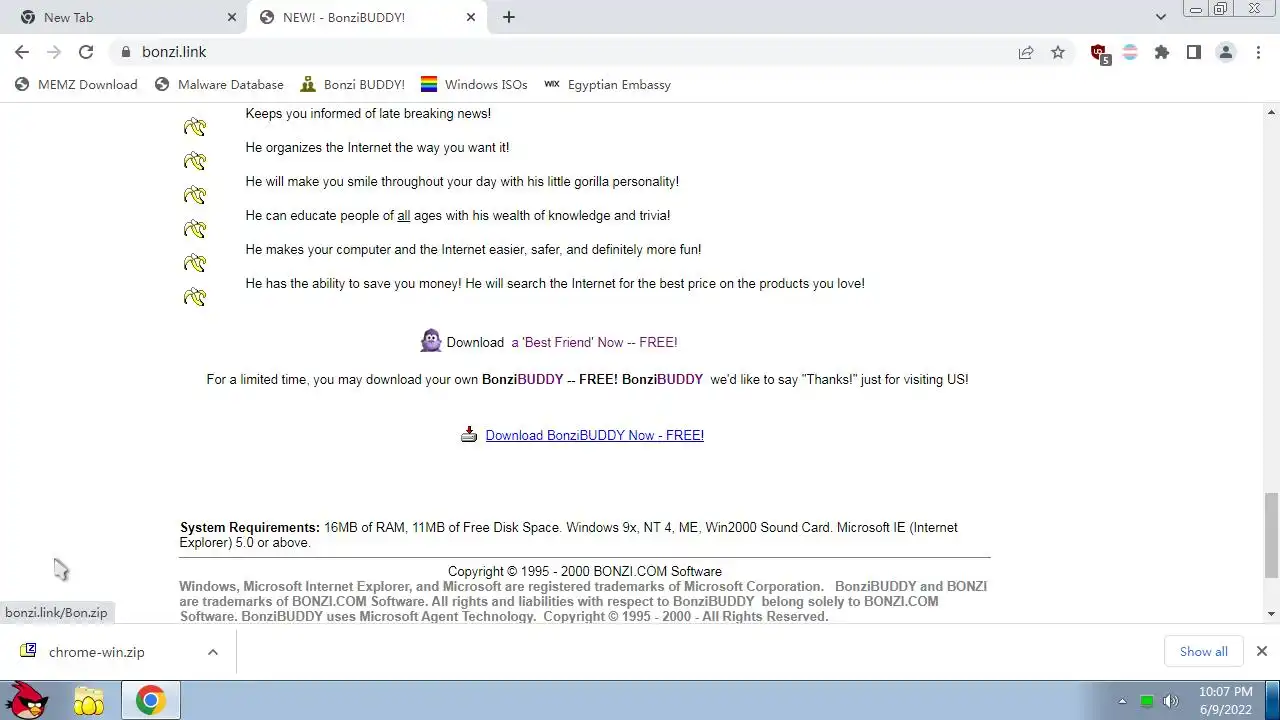Open the Extensions puzzle piece menu
This screenshot has height=720, width=1280.
tap(1162, 52)
